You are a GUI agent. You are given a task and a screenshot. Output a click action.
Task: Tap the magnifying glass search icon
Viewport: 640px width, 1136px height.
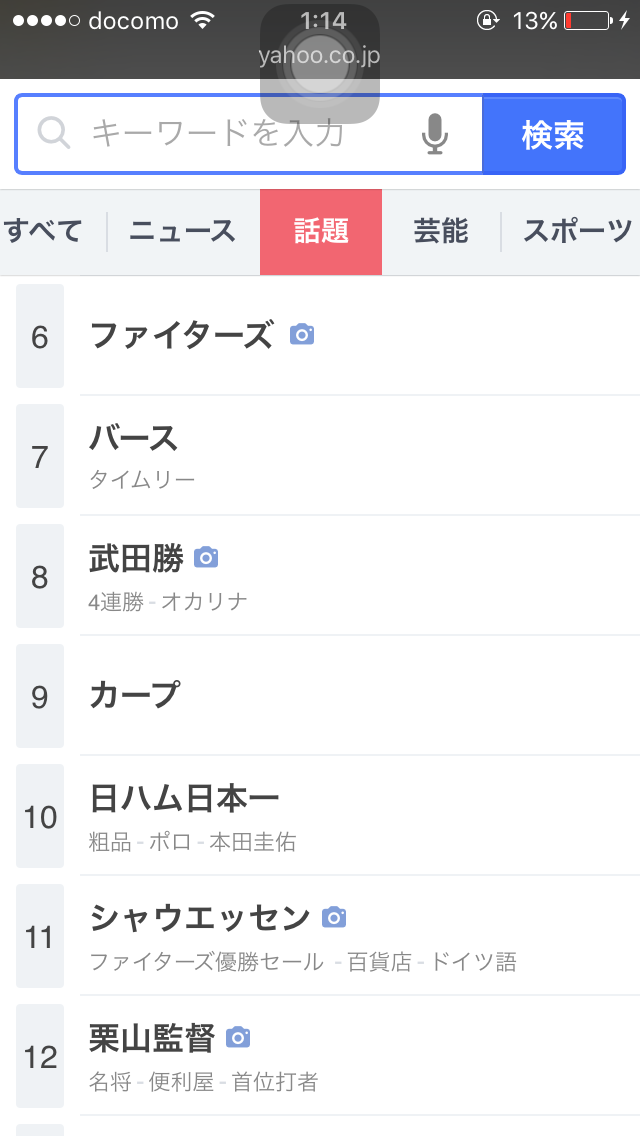(x=54, y=134)
